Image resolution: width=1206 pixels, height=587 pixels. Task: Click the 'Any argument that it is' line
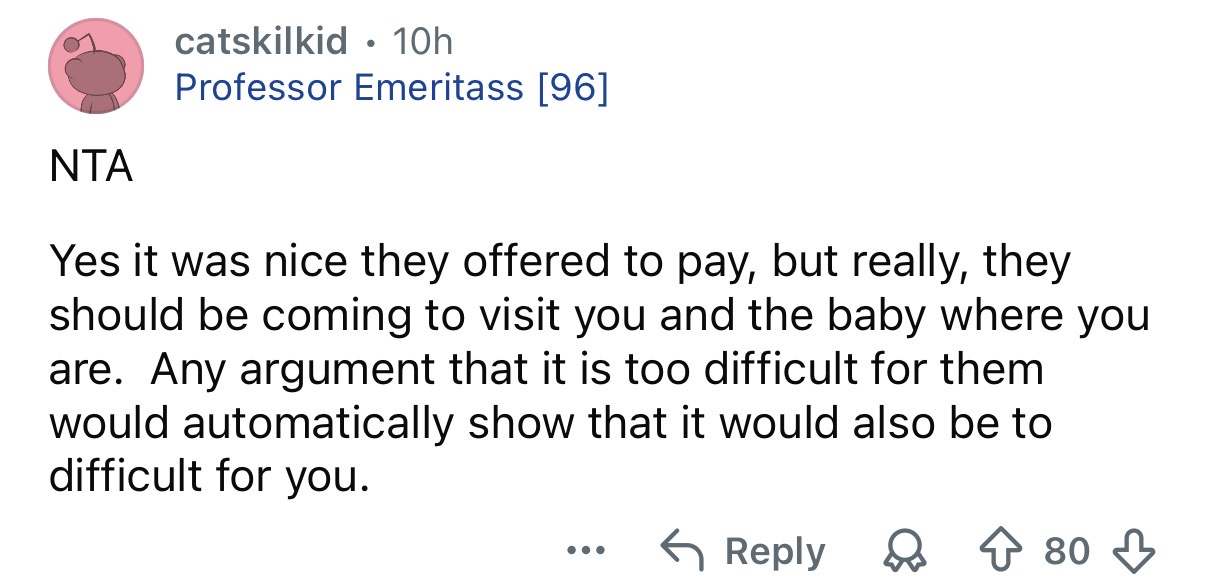click(x=546, y=370)
